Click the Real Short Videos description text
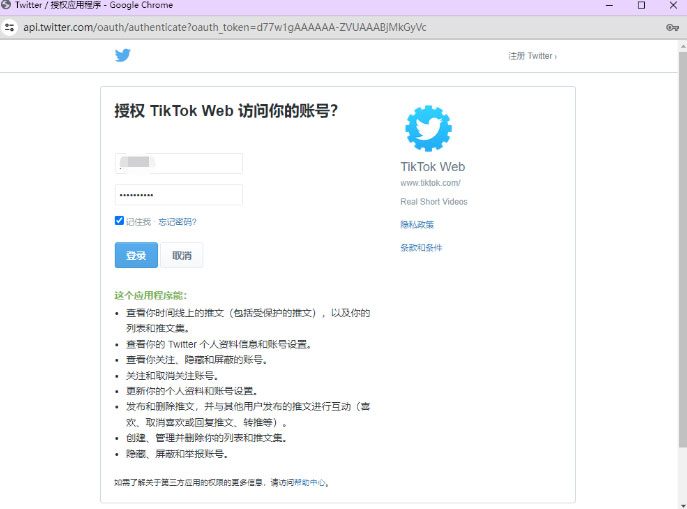The image size is (687, 509). tap(434, 202)
